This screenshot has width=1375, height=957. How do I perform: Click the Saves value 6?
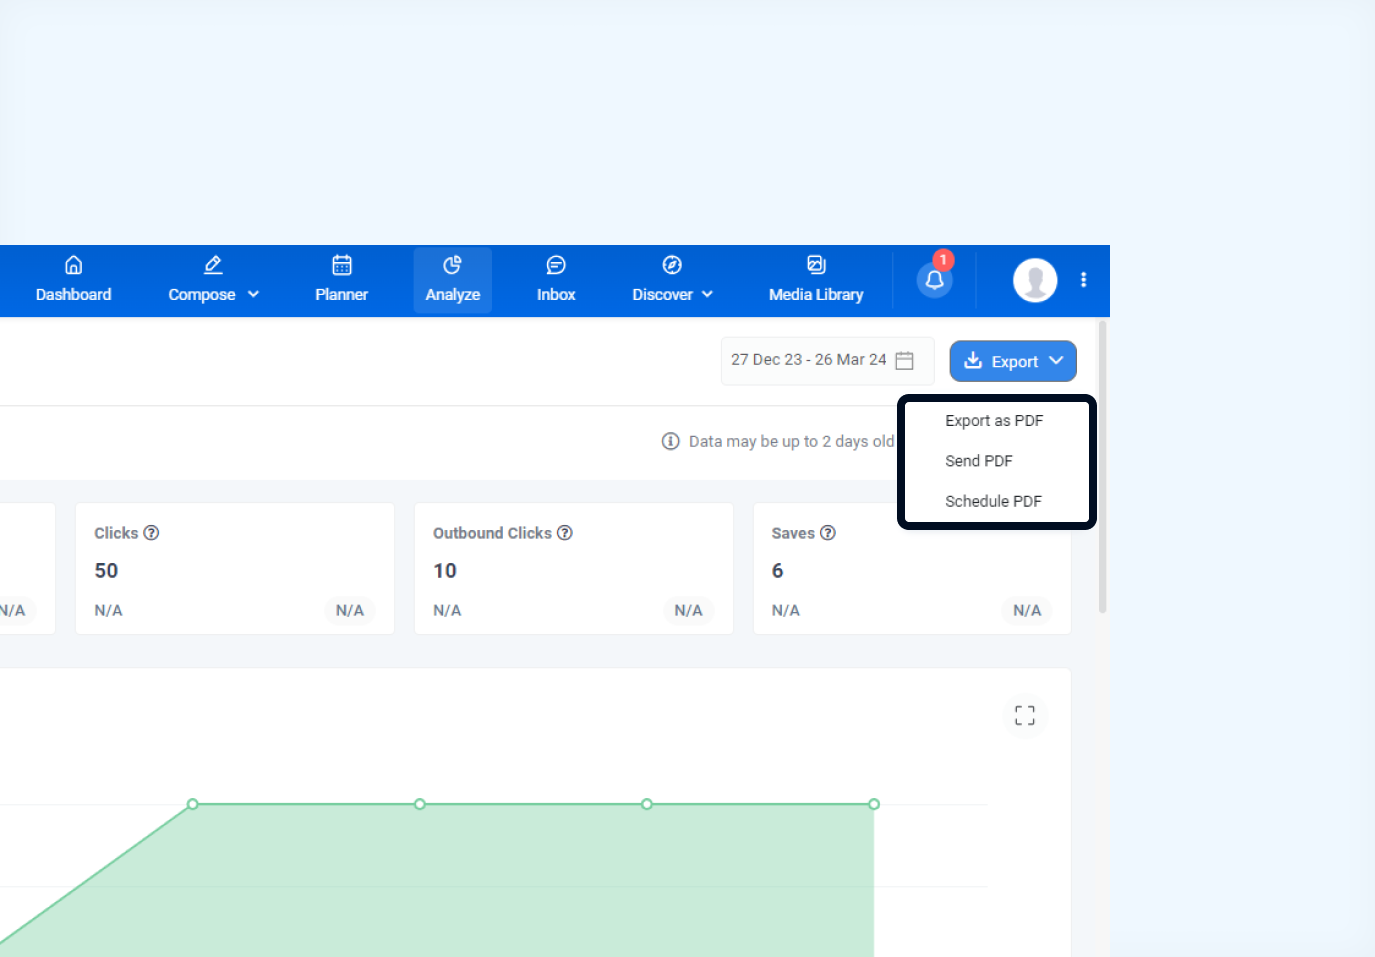pyautogui.click(x=777, y=571)
